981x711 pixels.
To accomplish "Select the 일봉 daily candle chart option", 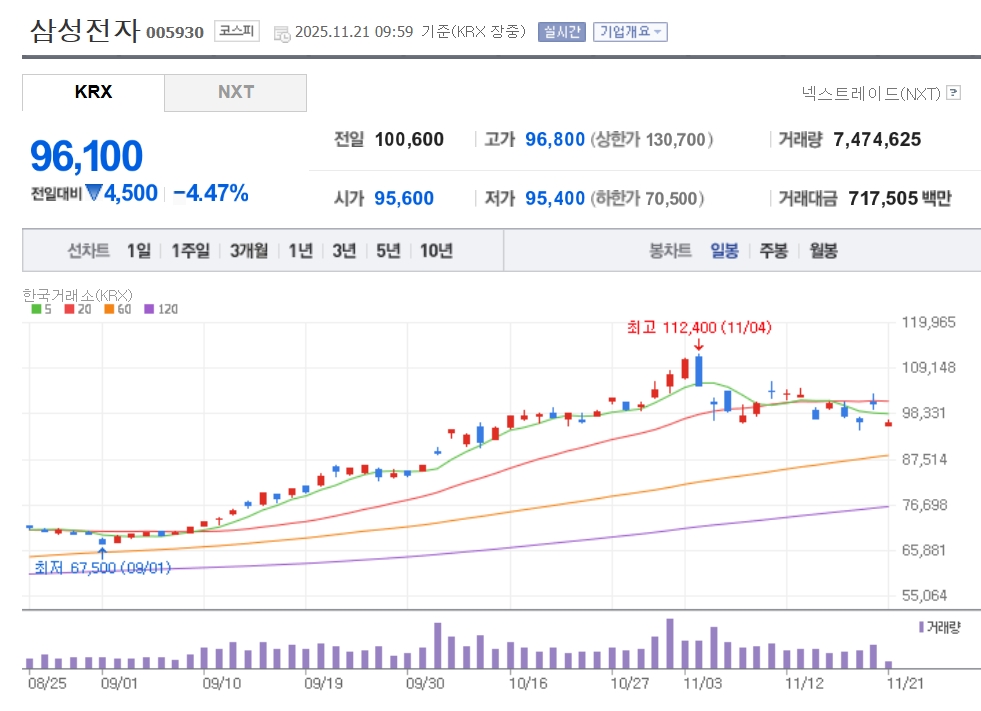I will click(724, 250).
